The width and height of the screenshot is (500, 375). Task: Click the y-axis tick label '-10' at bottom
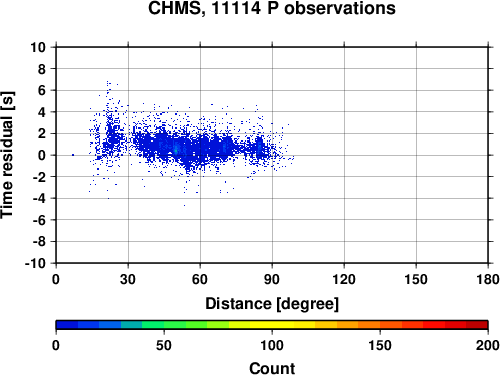click(35, 263)
